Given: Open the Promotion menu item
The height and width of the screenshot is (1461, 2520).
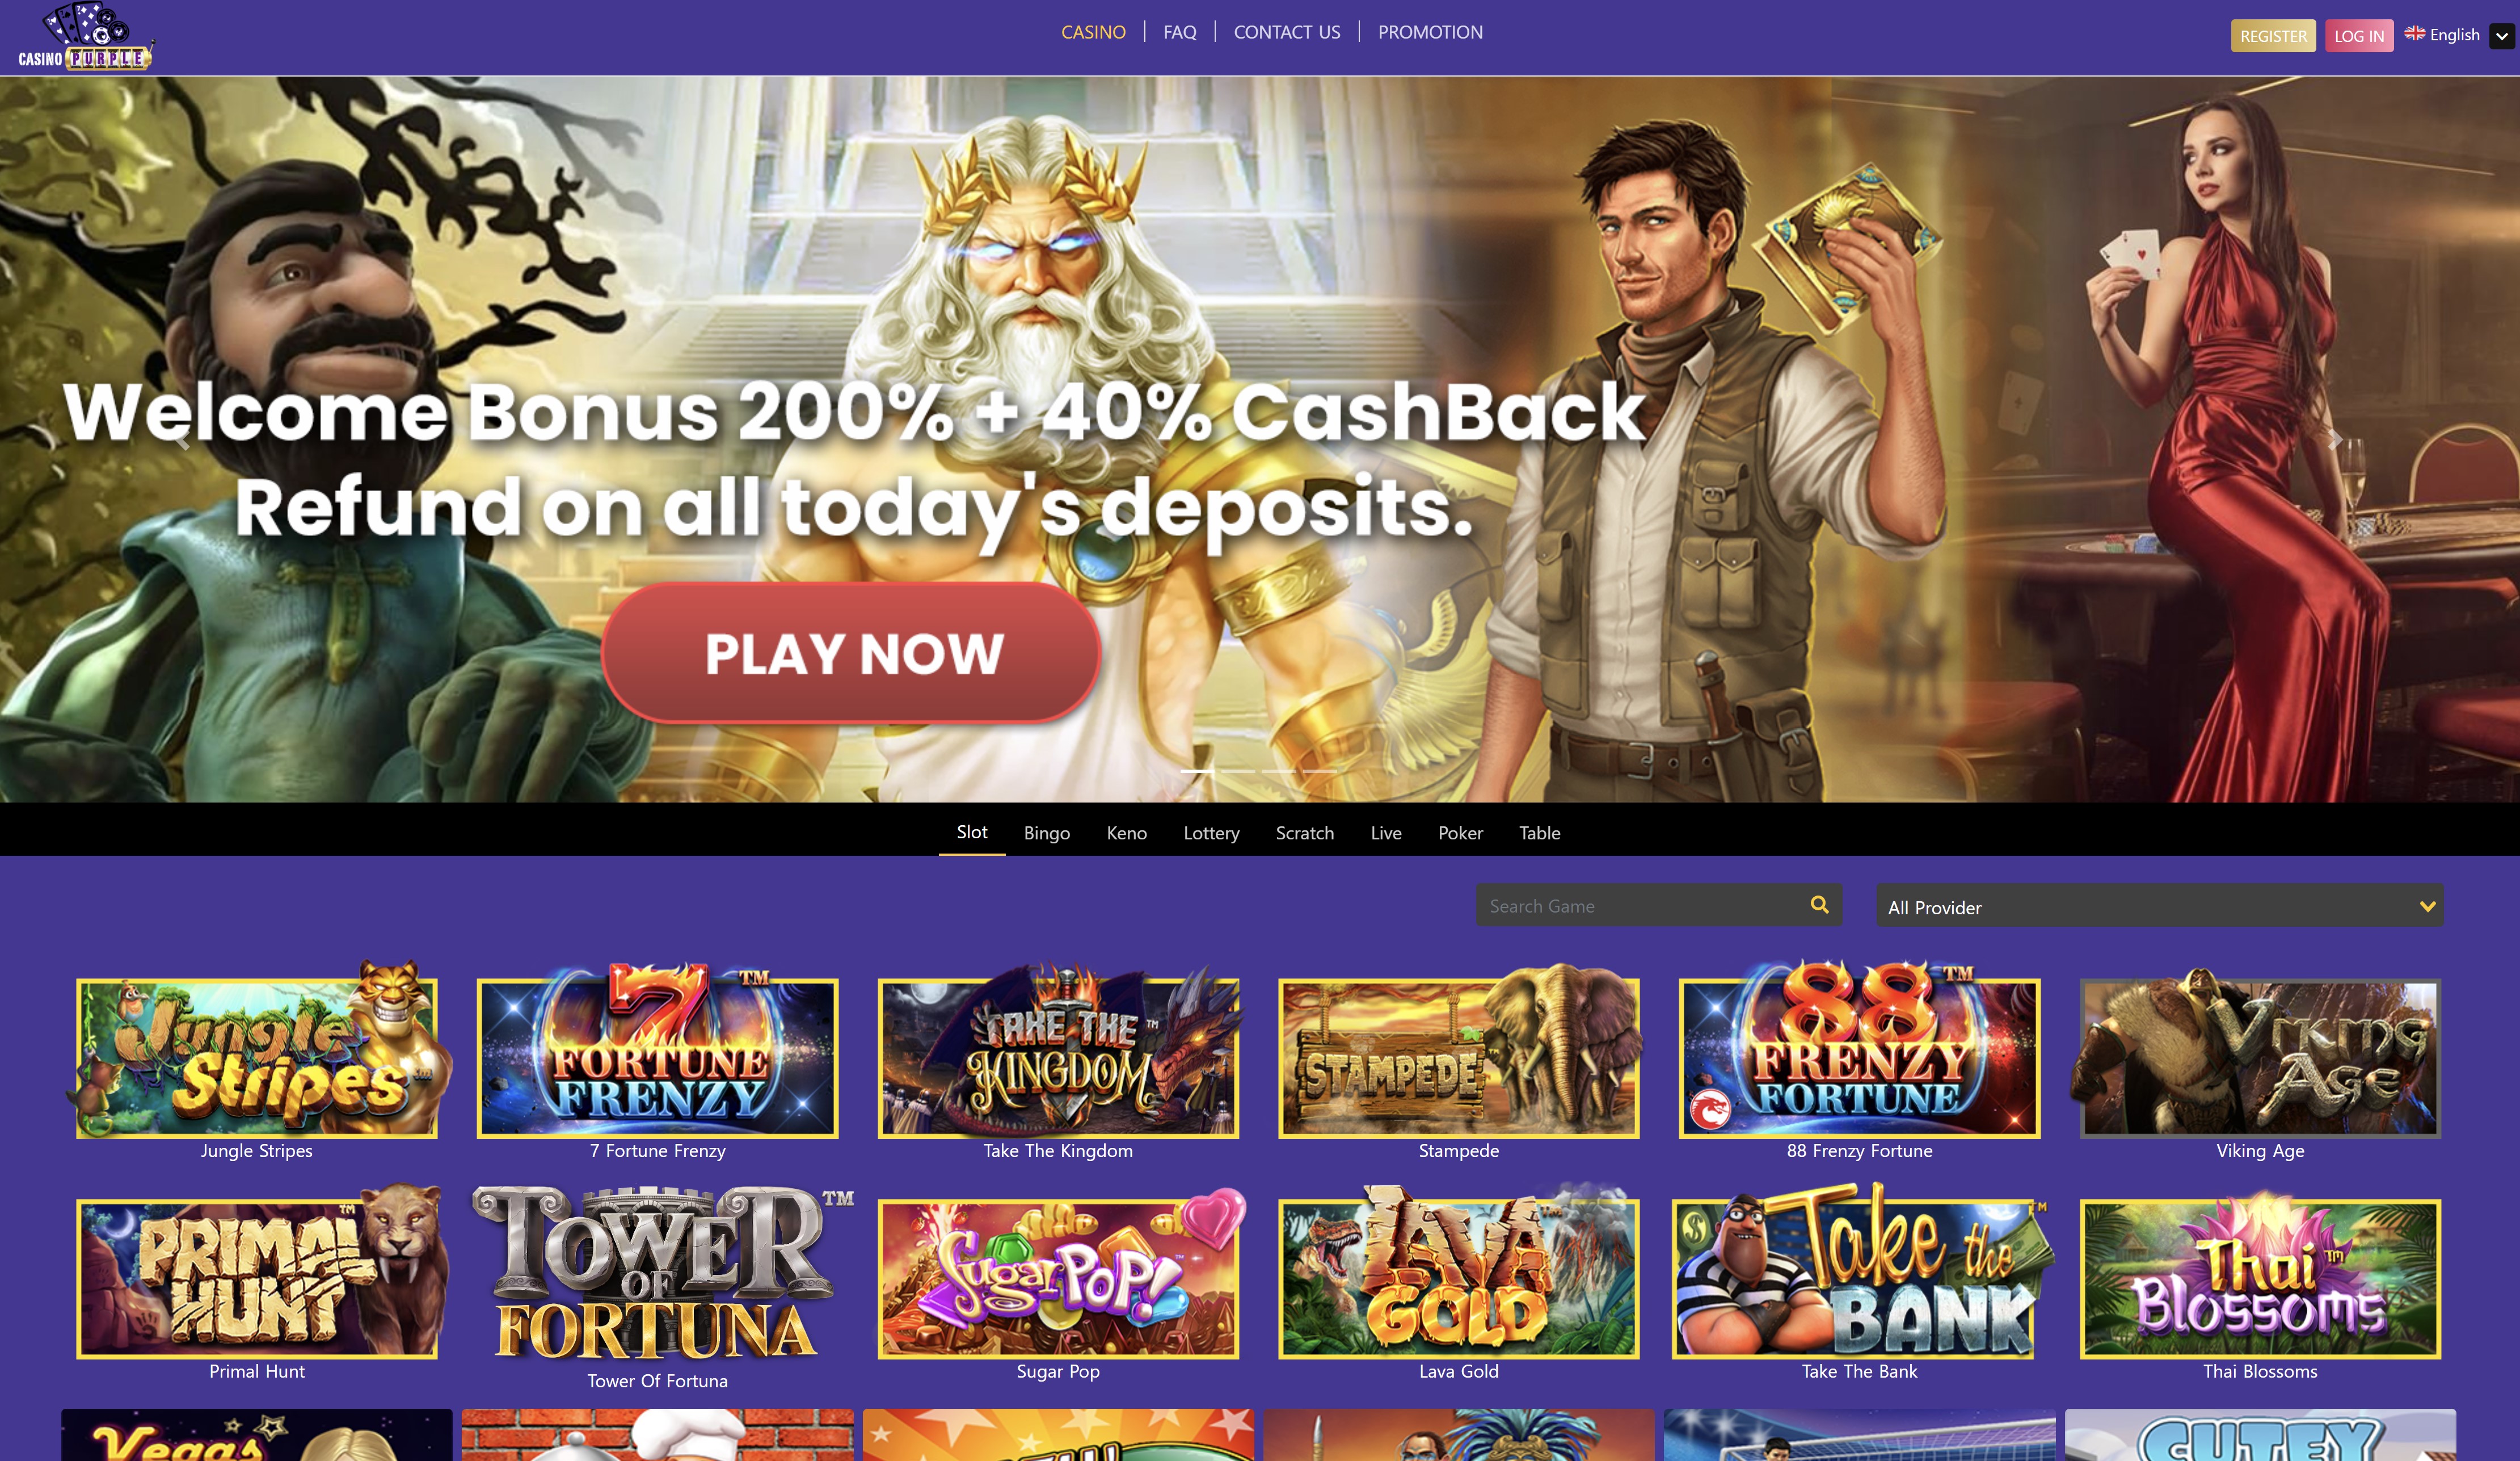Looking at the screenshot, I should tap(1430, 32).
